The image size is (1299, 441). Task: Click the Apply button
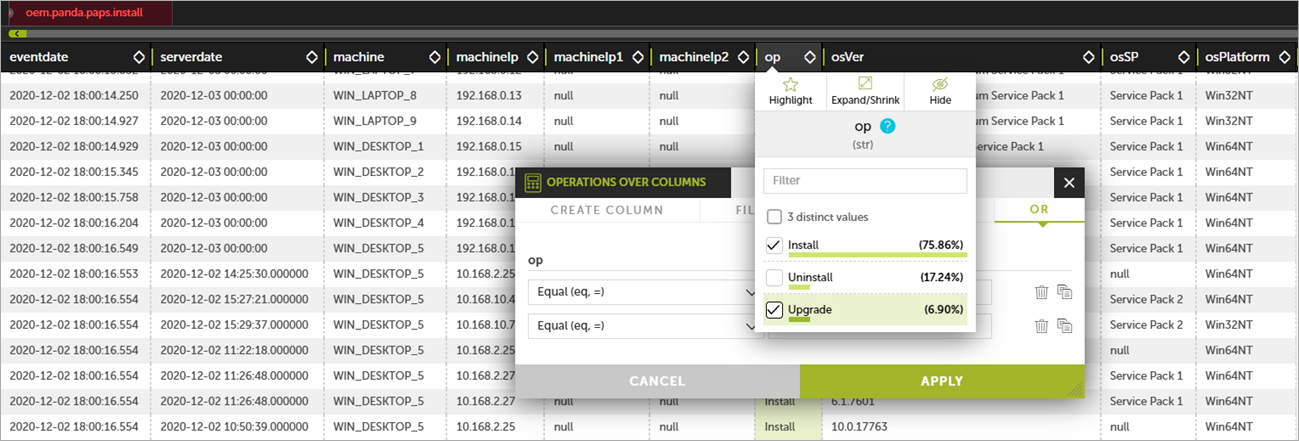pyautogui.click(x=942, y=381)
